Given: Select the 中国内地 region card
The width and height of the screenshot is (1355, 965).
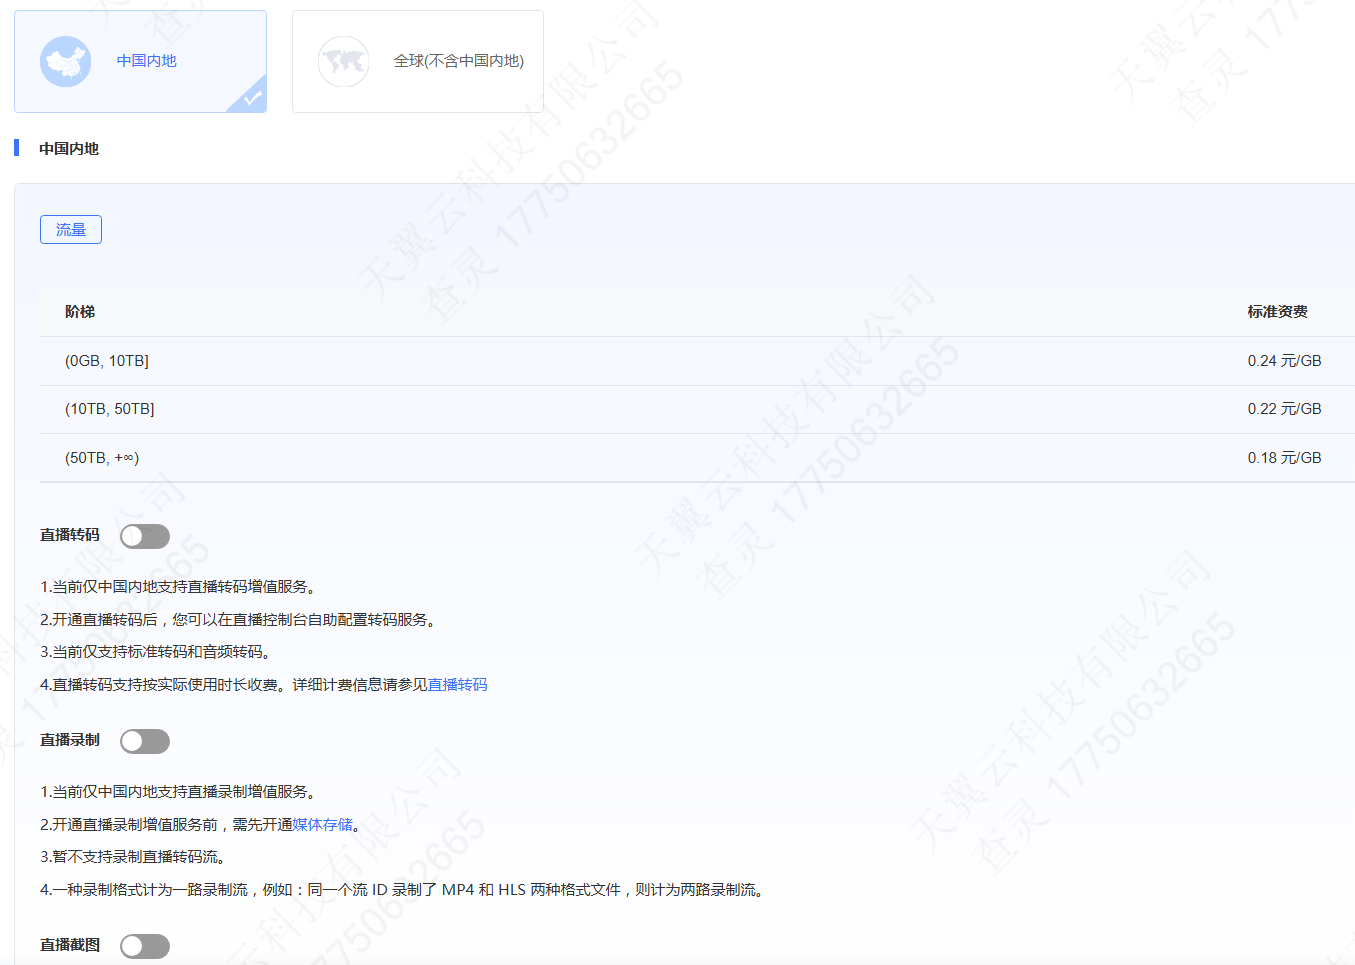Looking at the screenshot, I should click(x=140, y=61).
